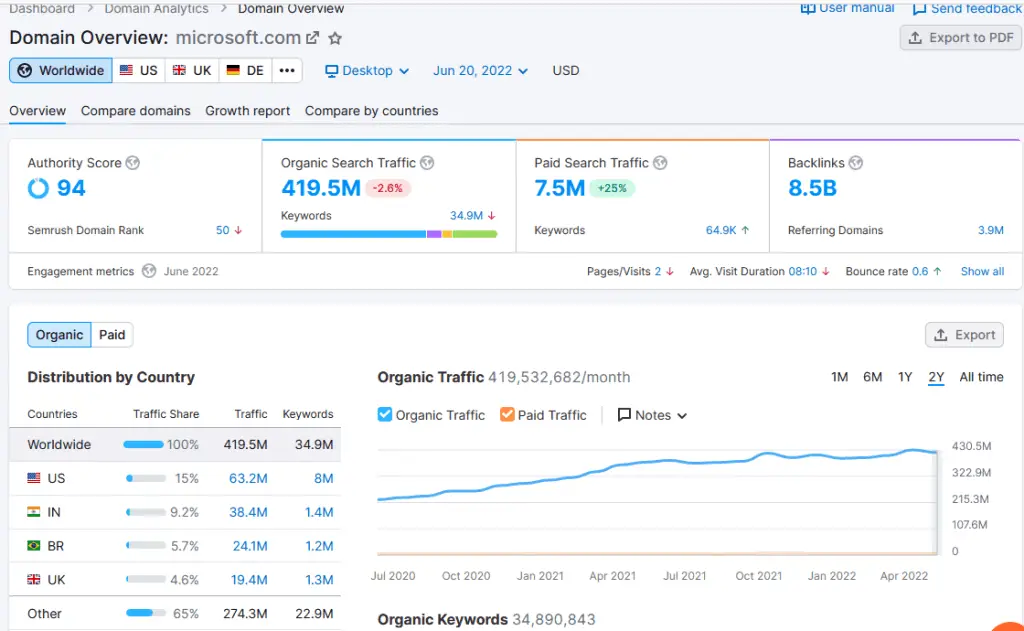
Task: Switch to the Compare domains tab
Action: pyautogui.click(x=136, y=111)
